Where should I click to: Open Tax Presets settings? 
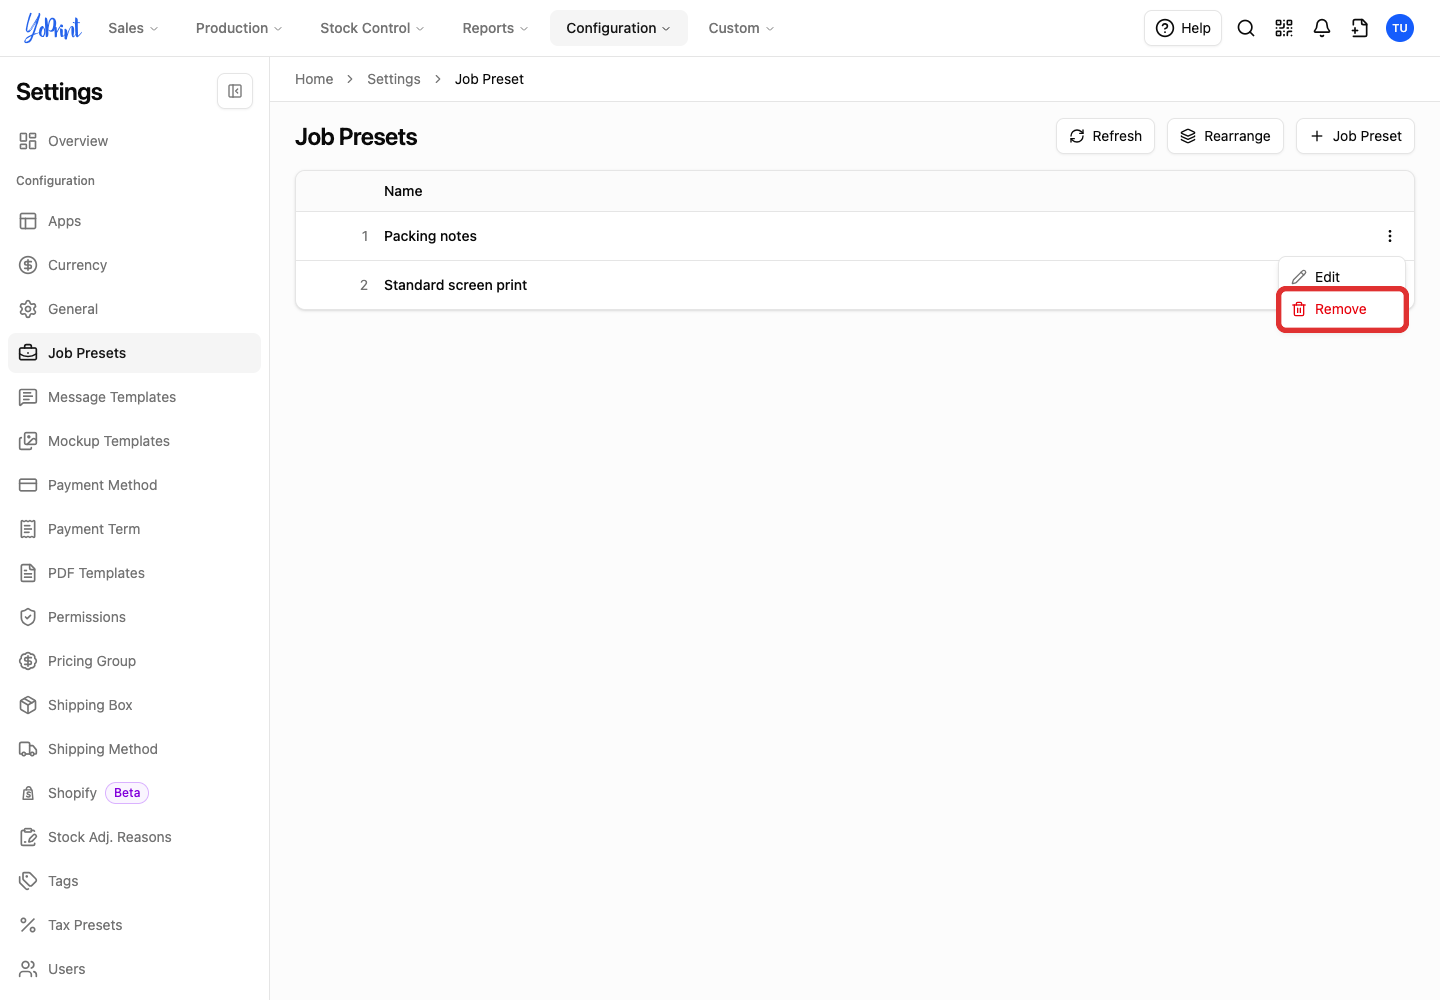(x=134, y=925)
